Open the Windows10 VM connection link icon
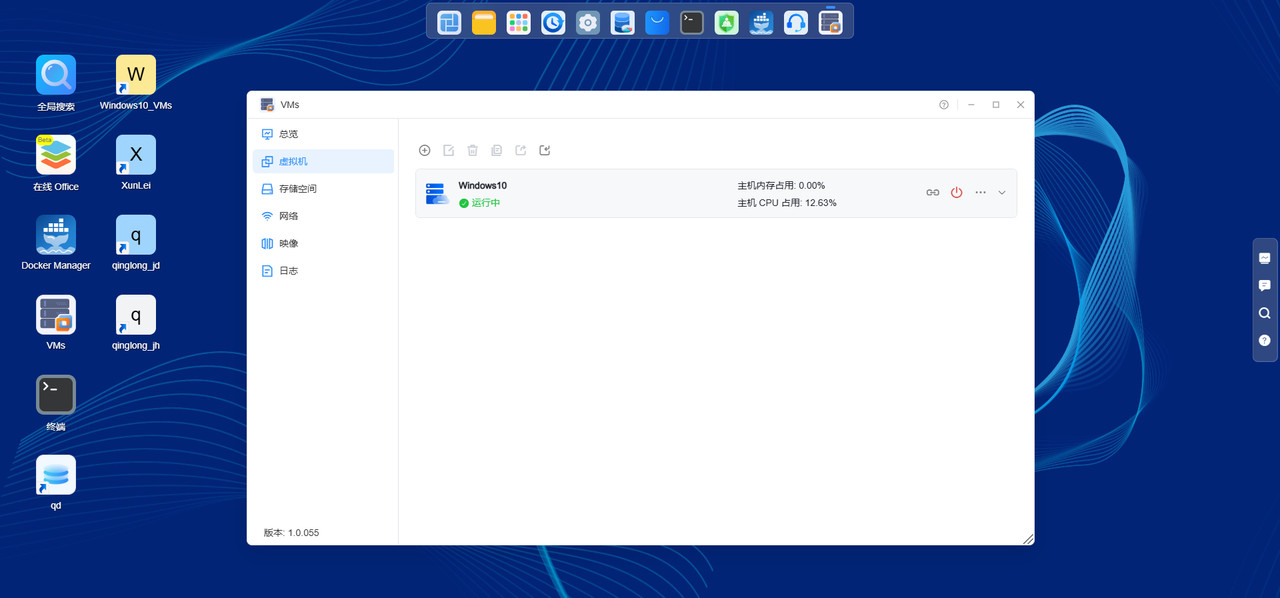The height and width of the screenshot is (598, 1280). [x=932, y=193]
